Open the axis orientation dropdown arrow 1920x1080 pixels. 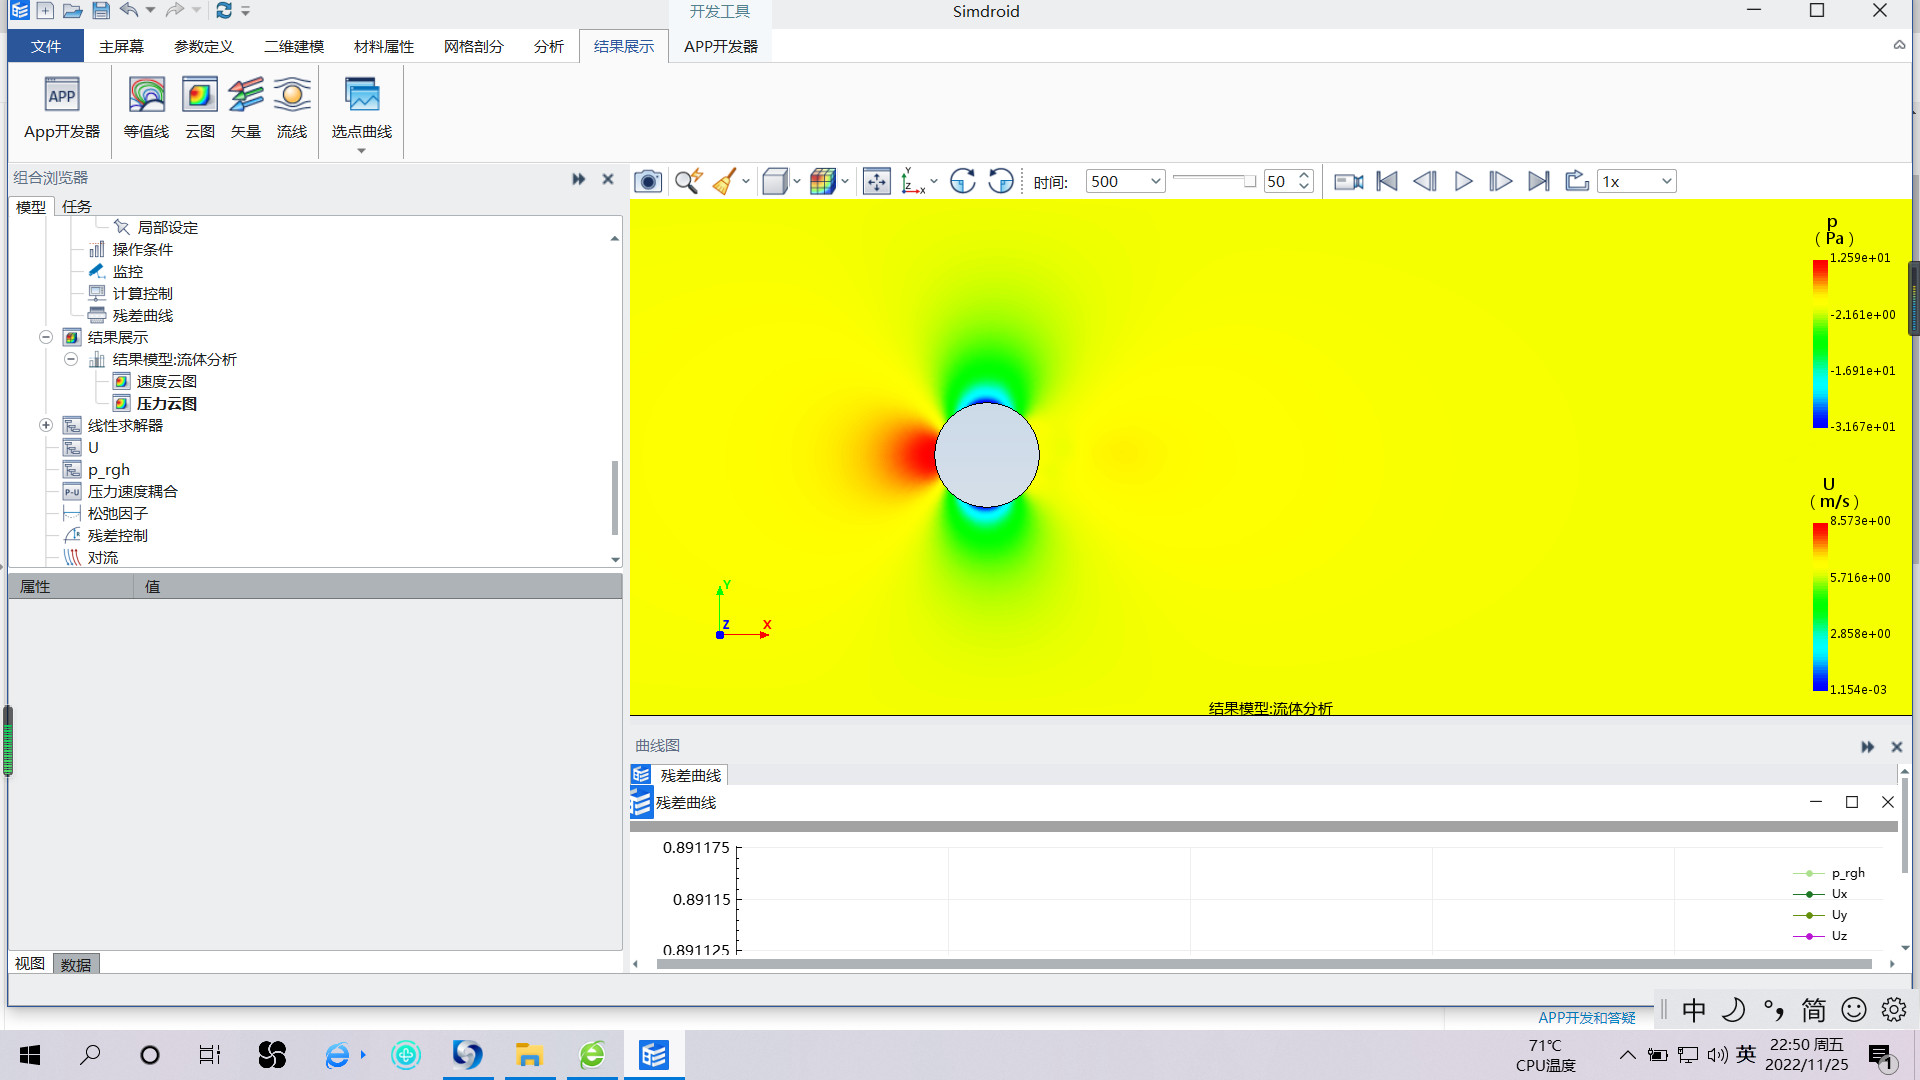click(934, 181)
